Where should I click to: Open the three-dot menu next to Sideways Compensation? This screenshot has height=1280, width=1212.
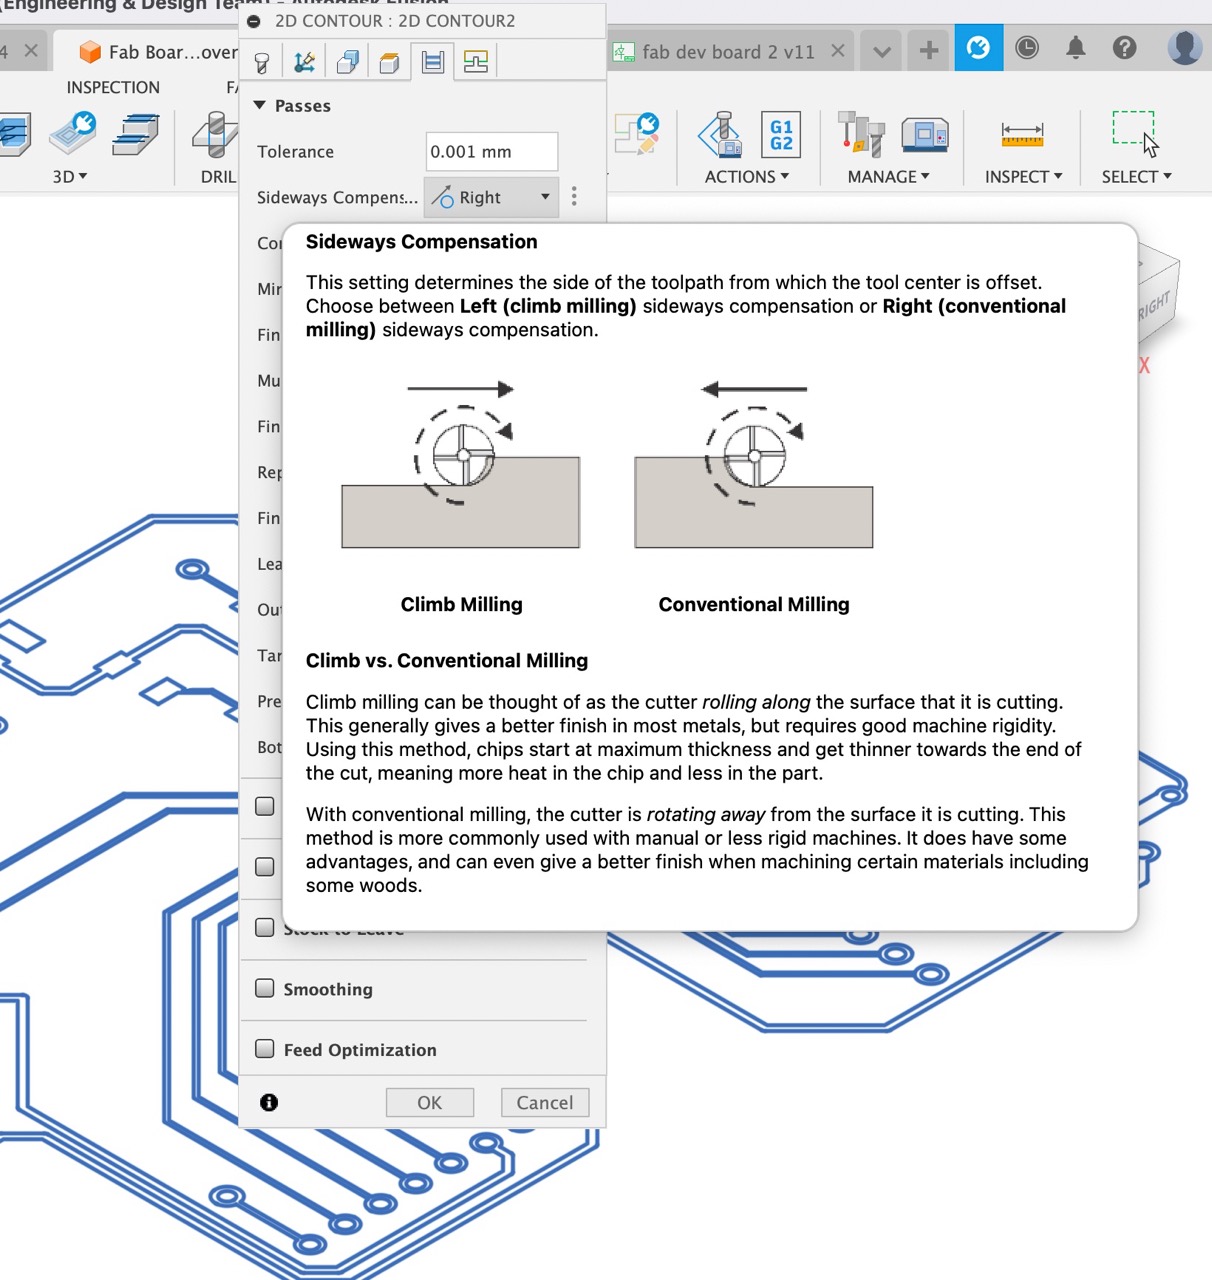tap(574, 196)
